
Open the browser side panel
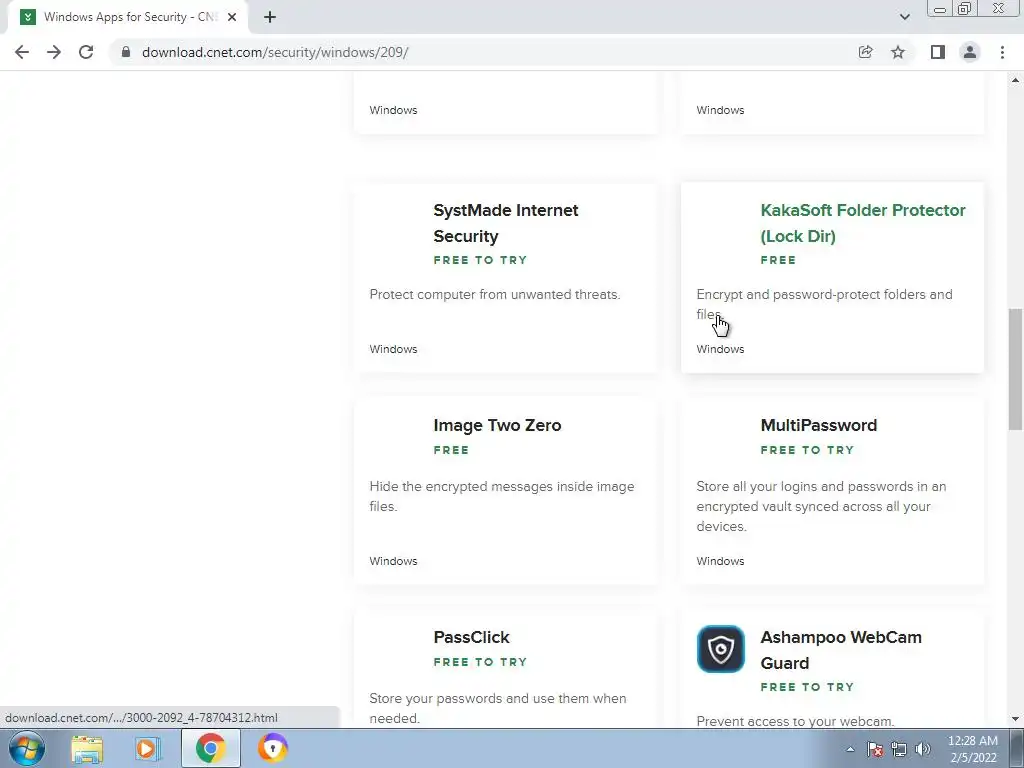(938, 52)
